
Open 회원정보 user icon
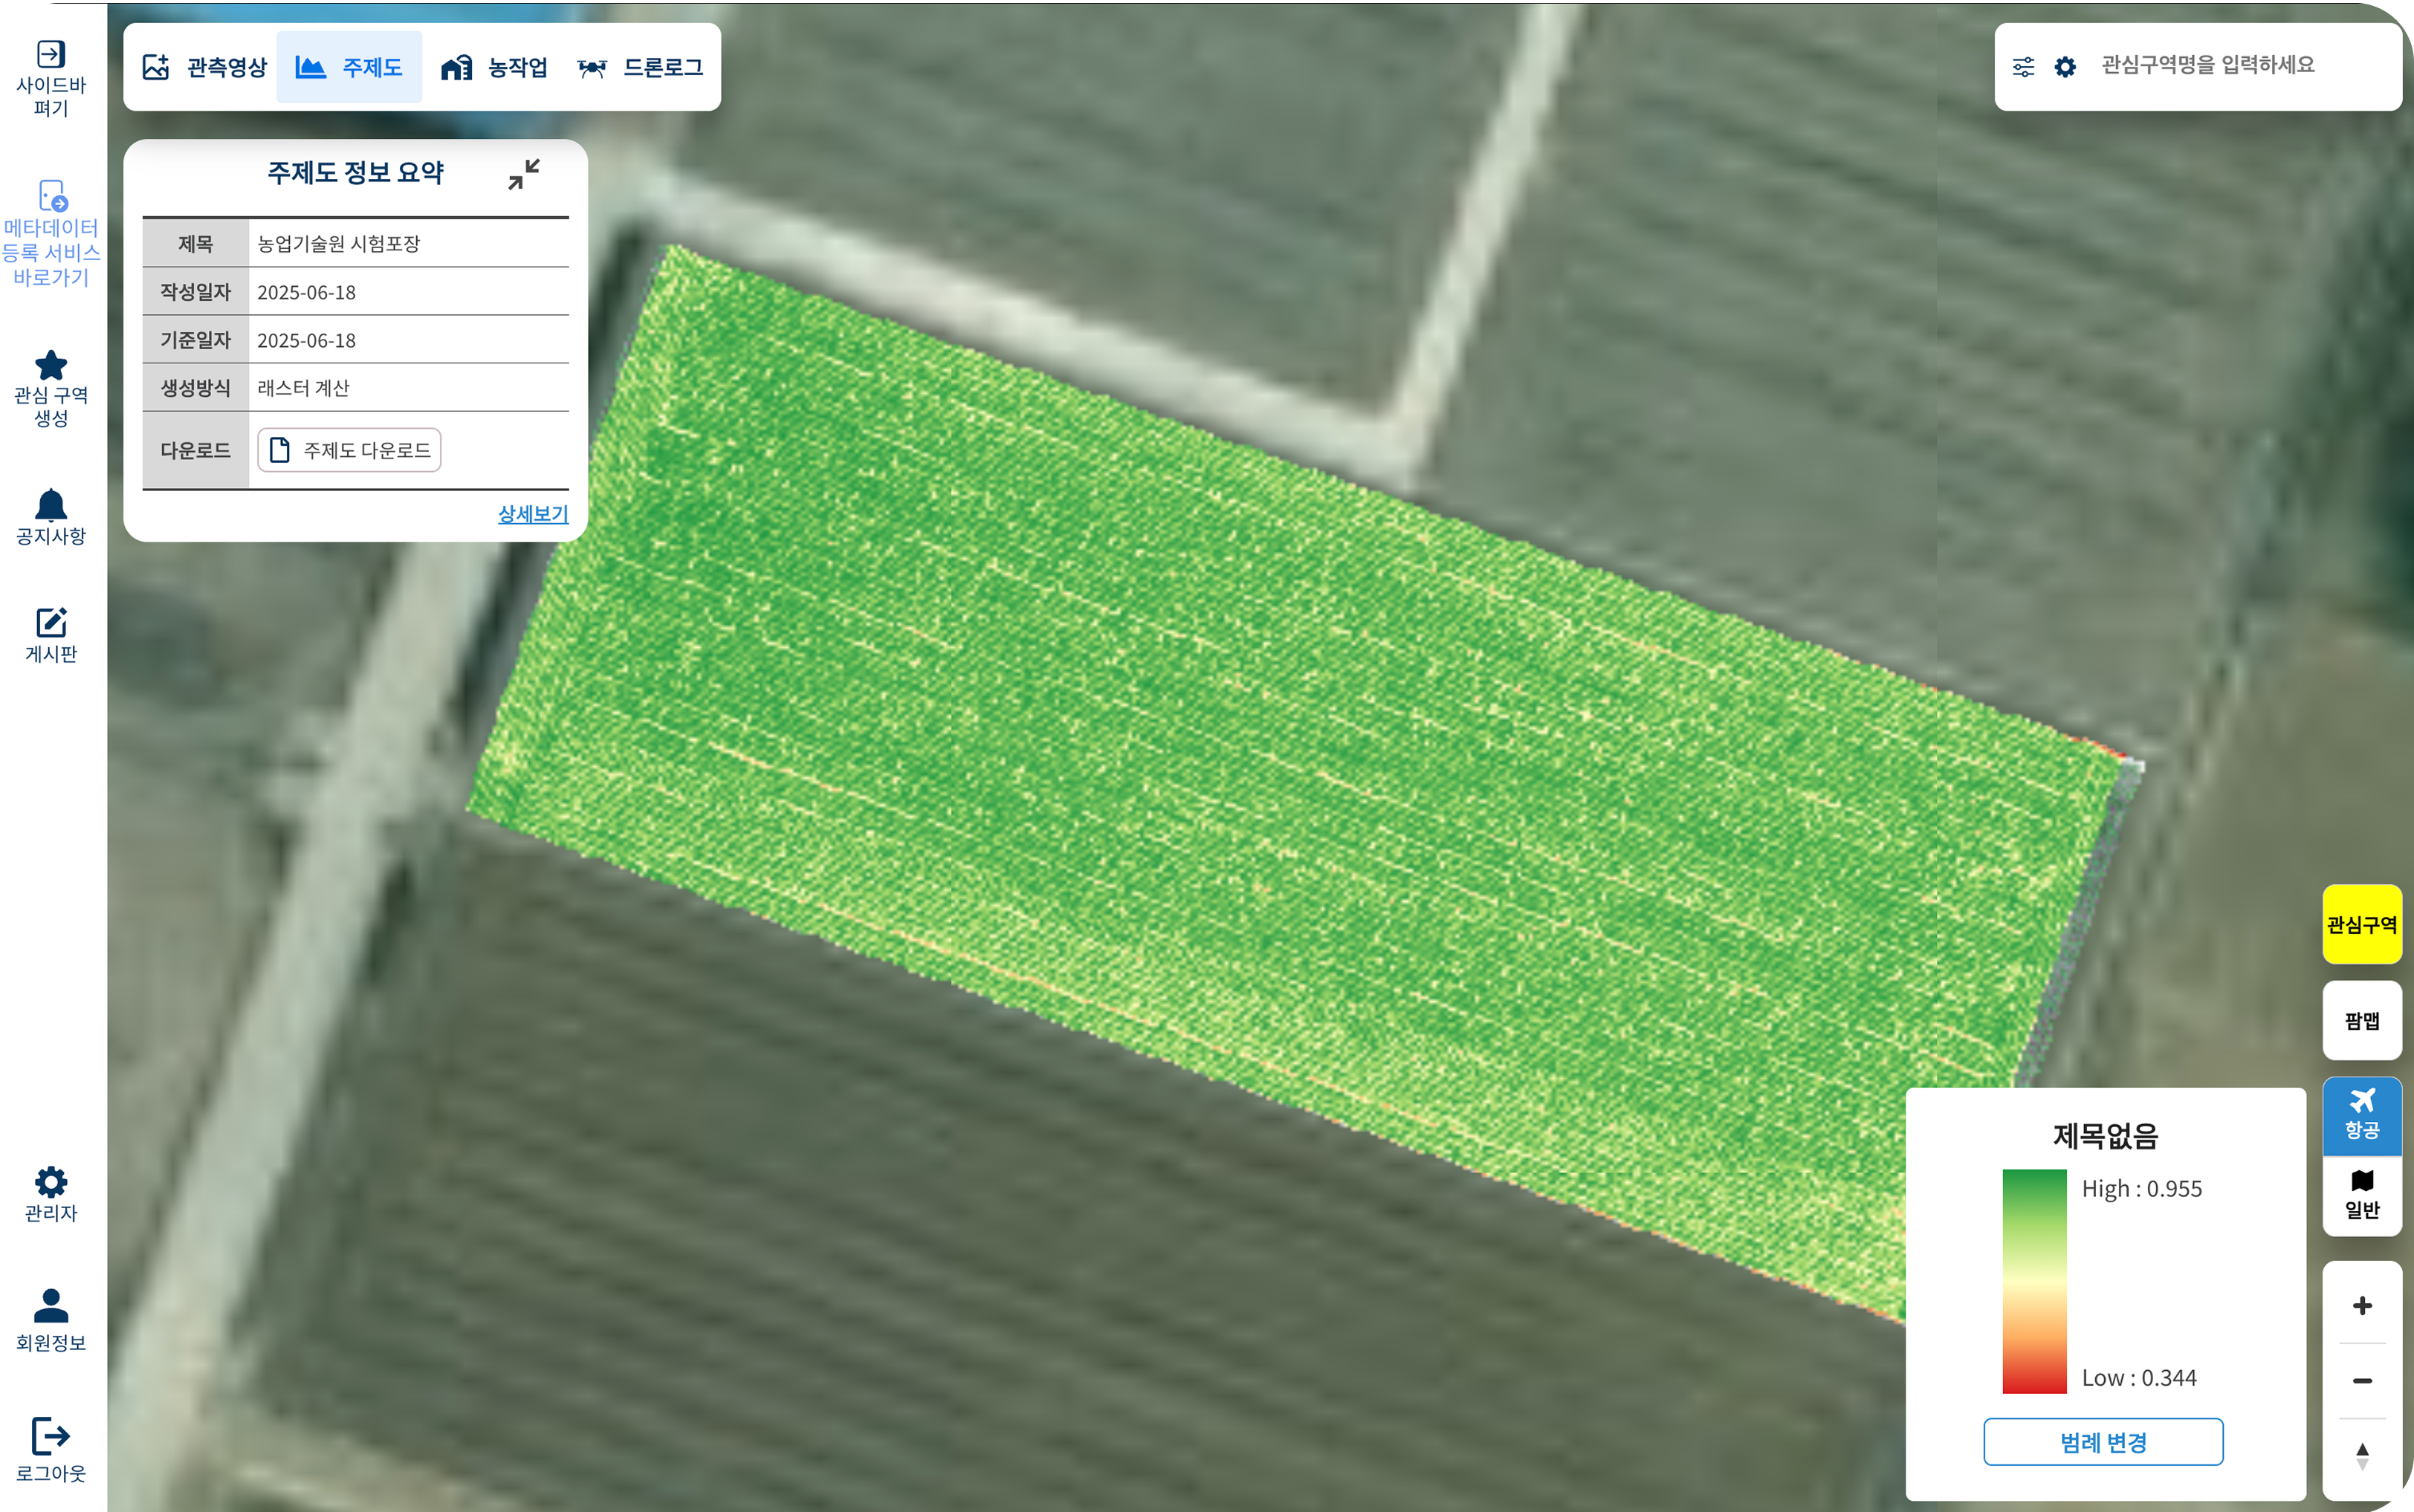[x=51, y=1306]
